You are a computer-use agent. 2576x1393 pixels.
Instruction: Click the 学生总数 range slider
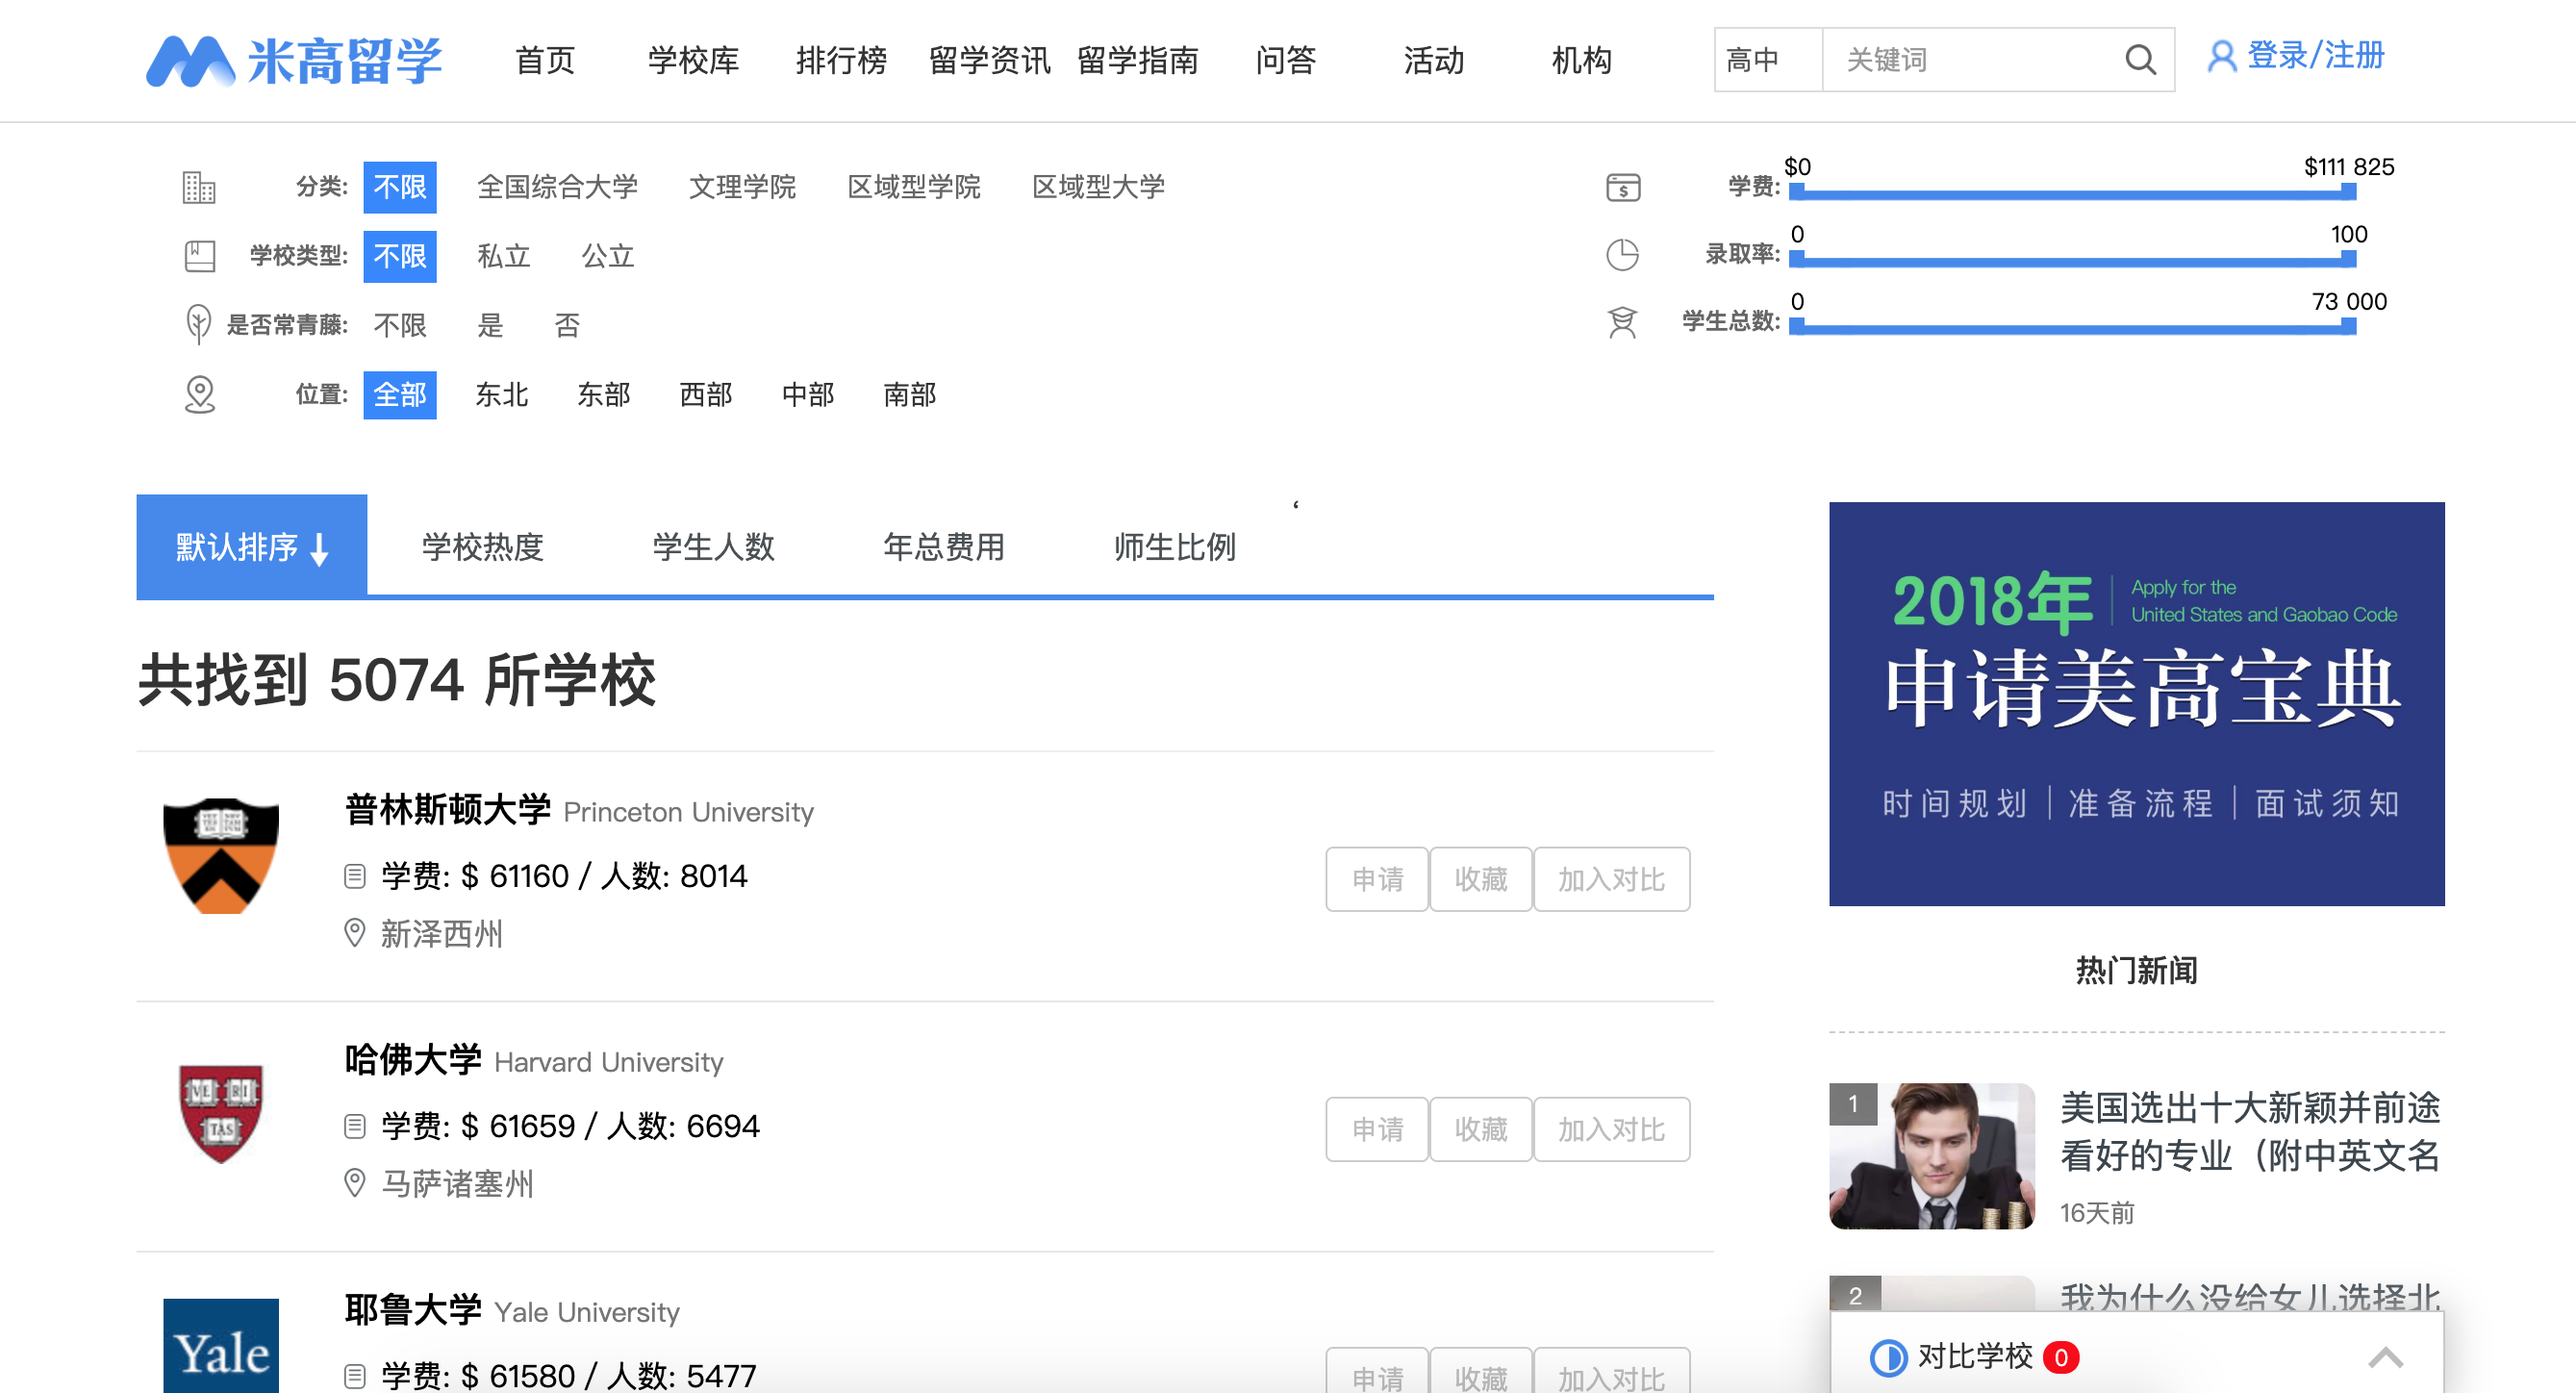tap(2072, 327)
